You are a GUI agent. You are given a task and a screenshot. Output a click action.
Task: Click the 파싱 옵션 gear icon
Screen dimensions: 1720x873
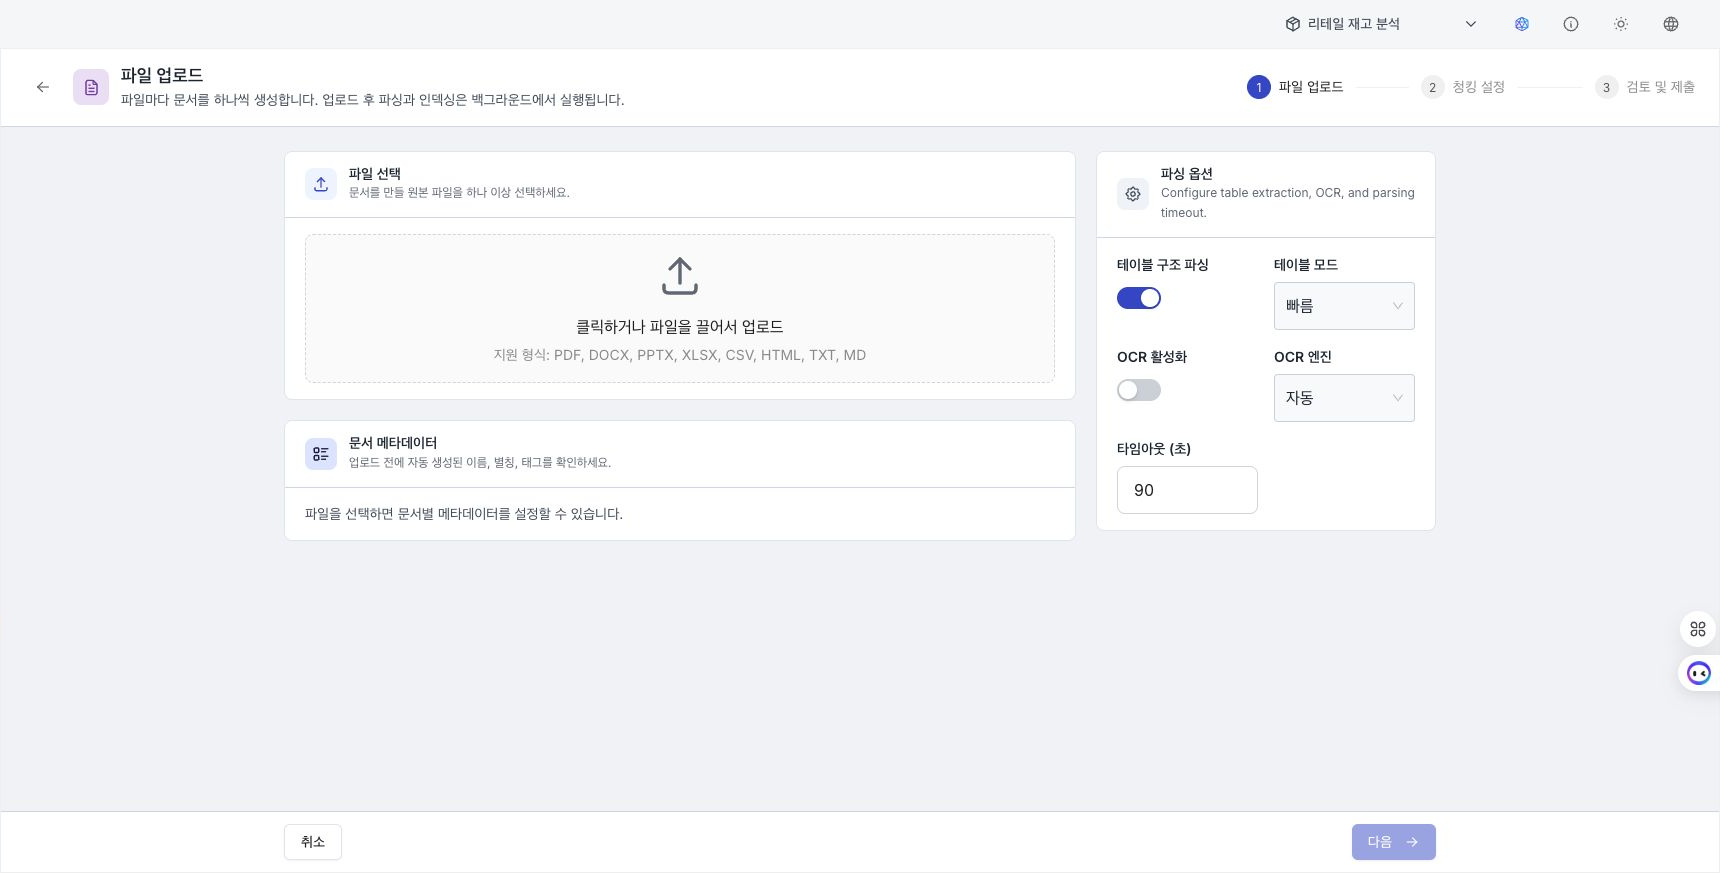tap(1133, 194)
